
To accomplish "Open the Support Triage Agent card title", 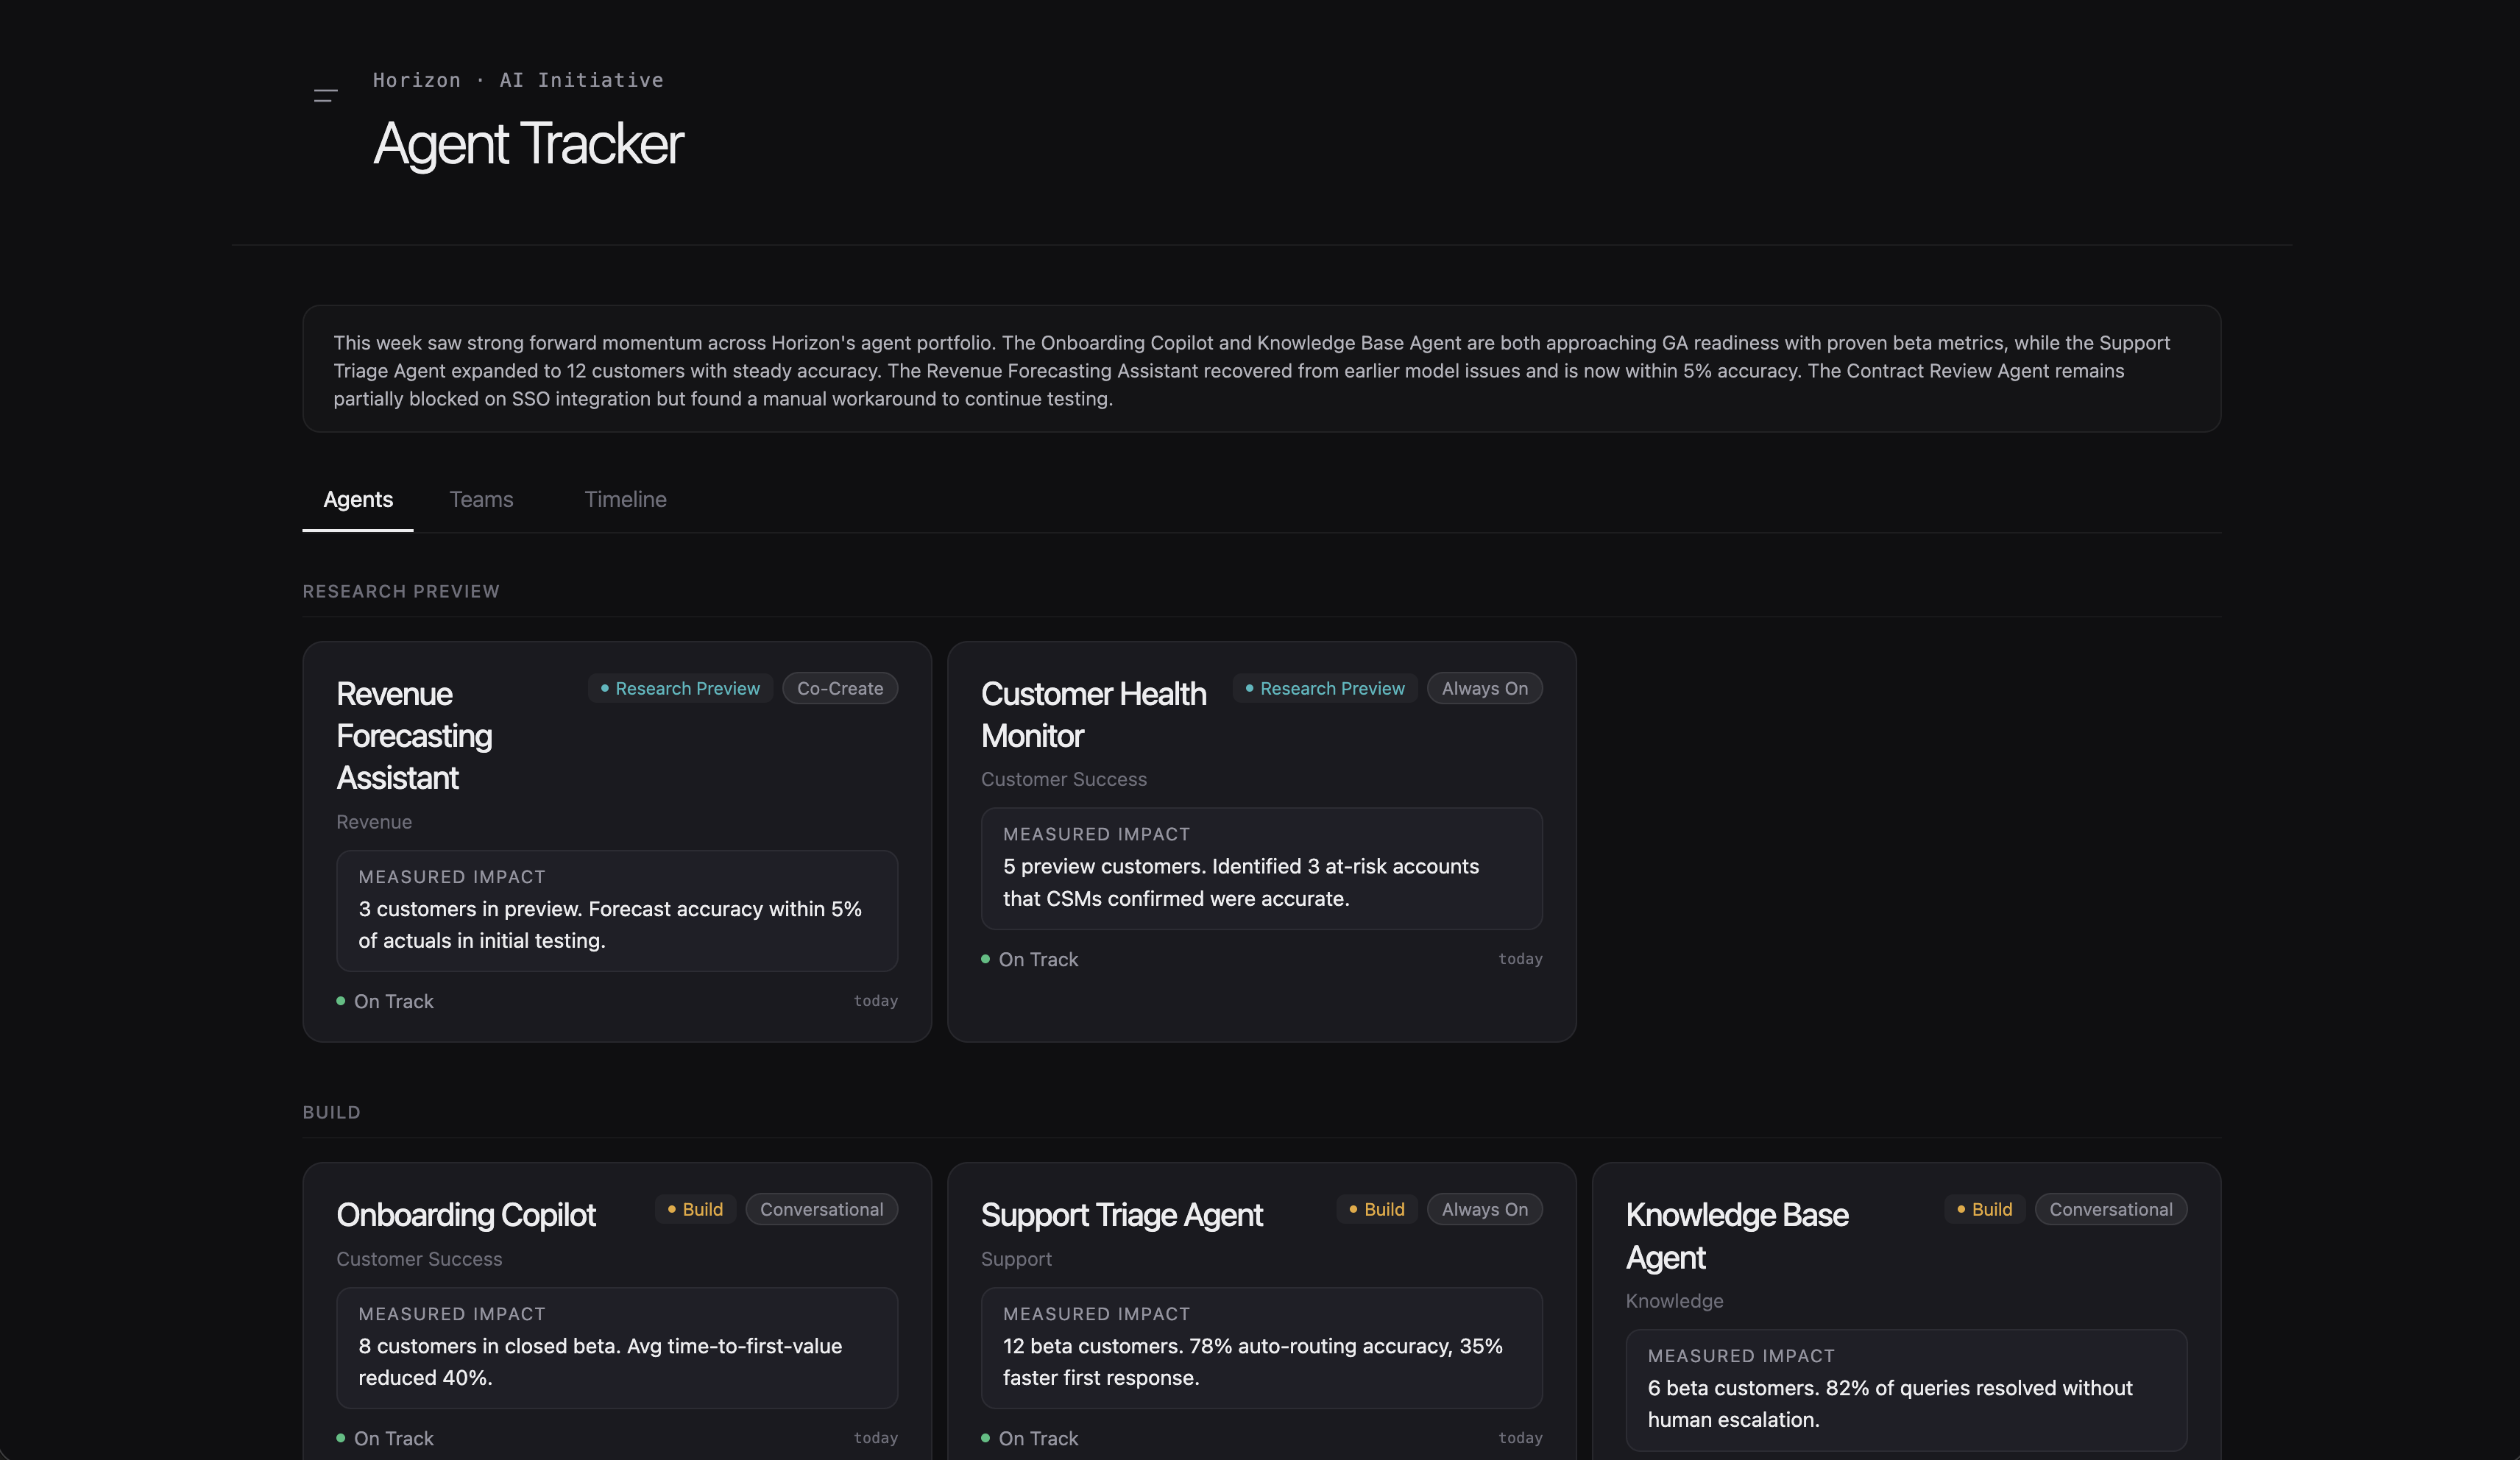I will [x=1121, y=1215].
